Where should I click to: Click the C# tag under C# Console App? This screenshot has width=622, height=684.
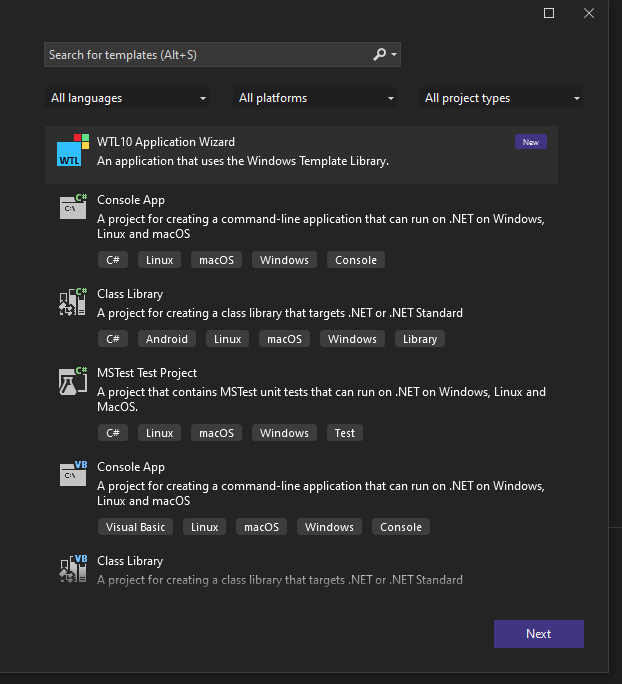[113, 260]
